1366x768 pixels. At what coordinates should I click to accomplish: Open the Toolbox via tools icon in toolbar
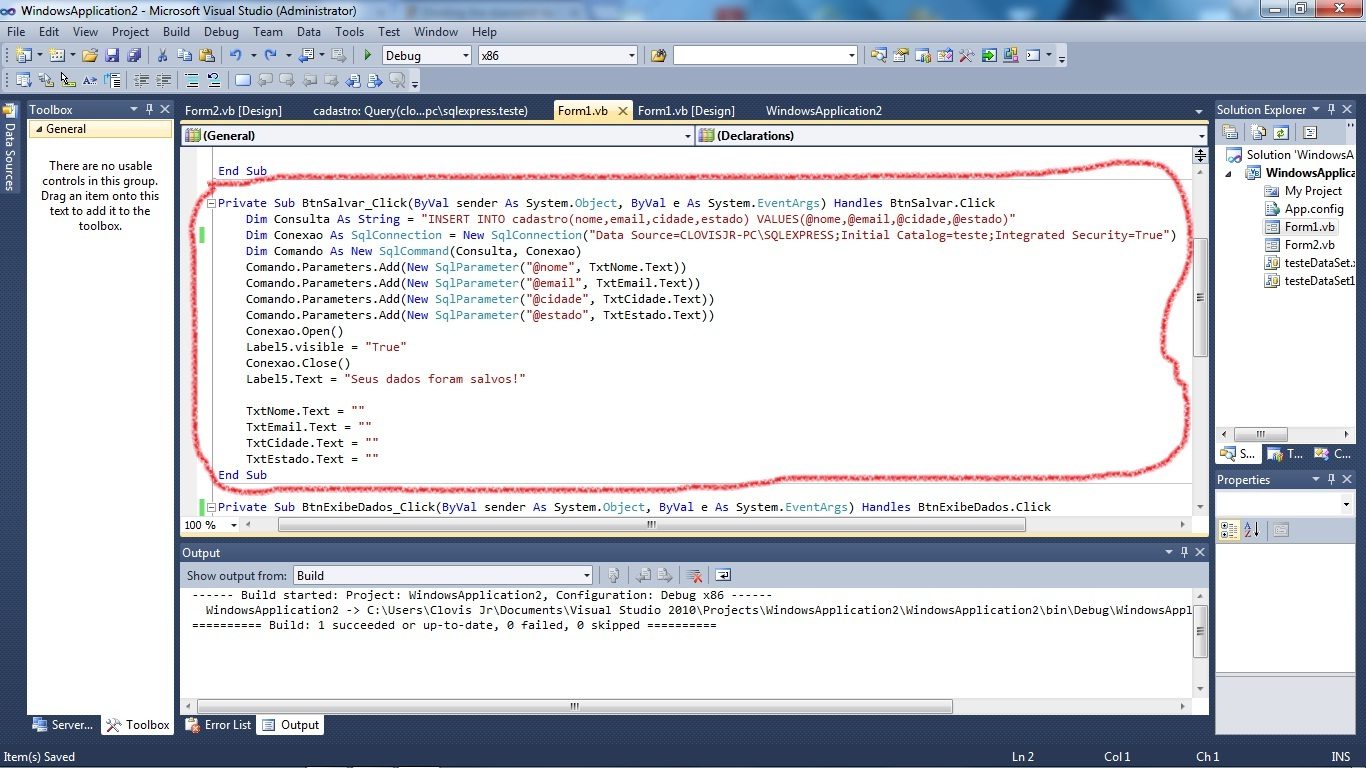point(967,56)
